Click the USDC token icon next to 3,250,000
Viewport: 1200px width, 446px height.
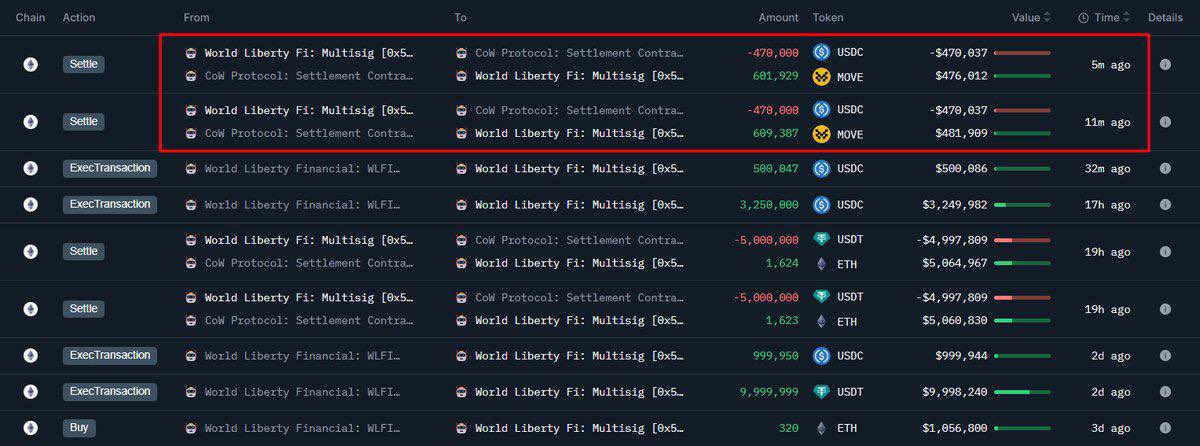(822, 204)
